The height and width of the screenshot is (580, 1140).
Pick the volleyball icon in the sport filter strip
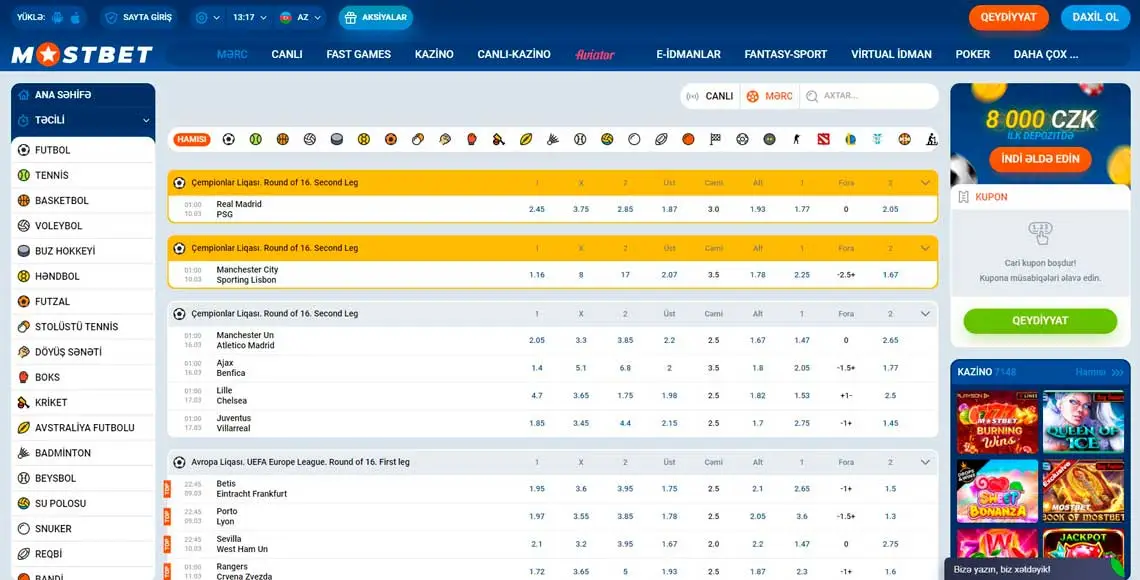tap(310, 139)
